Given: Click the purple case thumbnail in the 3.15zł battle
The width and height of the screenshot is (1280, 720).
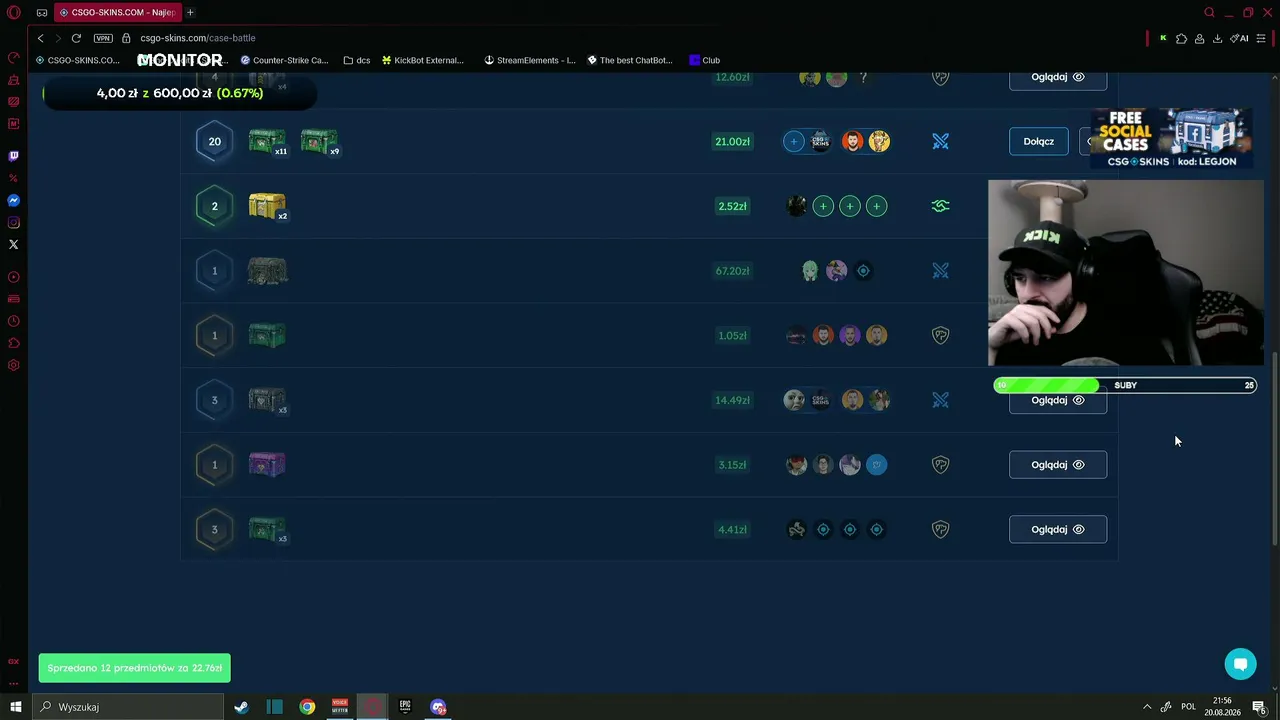Looking at the screenshot, I should (x=267, y=464).
